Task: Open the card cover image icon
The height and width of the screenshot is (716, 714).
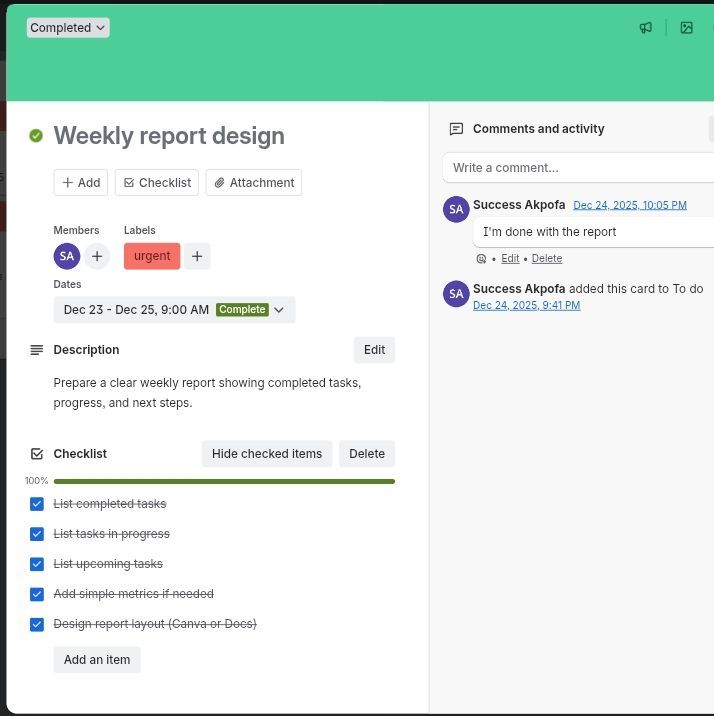Action: 686,28
